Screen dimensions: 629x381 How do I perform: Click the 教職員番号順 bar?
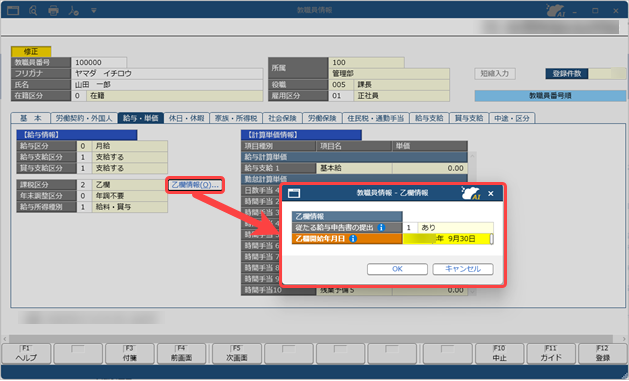(x=550, y=96)
